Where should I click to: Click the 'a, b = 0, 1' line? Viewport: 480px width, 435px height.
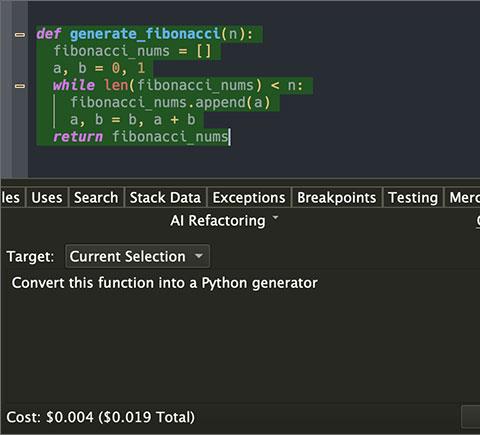click(x=99, y=68)
